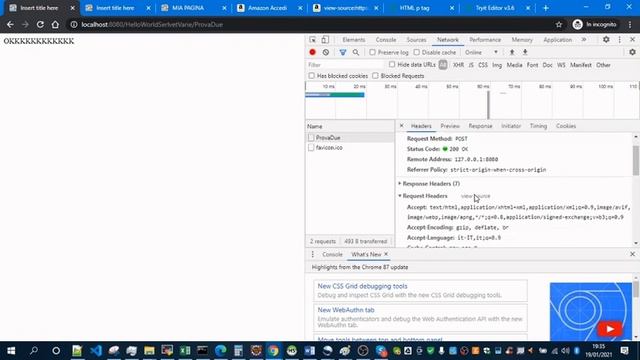This screenshot has height=360, width=640.
Task: Open the Application panel tab
Action: pyautogui.click(x=558, y=40)
